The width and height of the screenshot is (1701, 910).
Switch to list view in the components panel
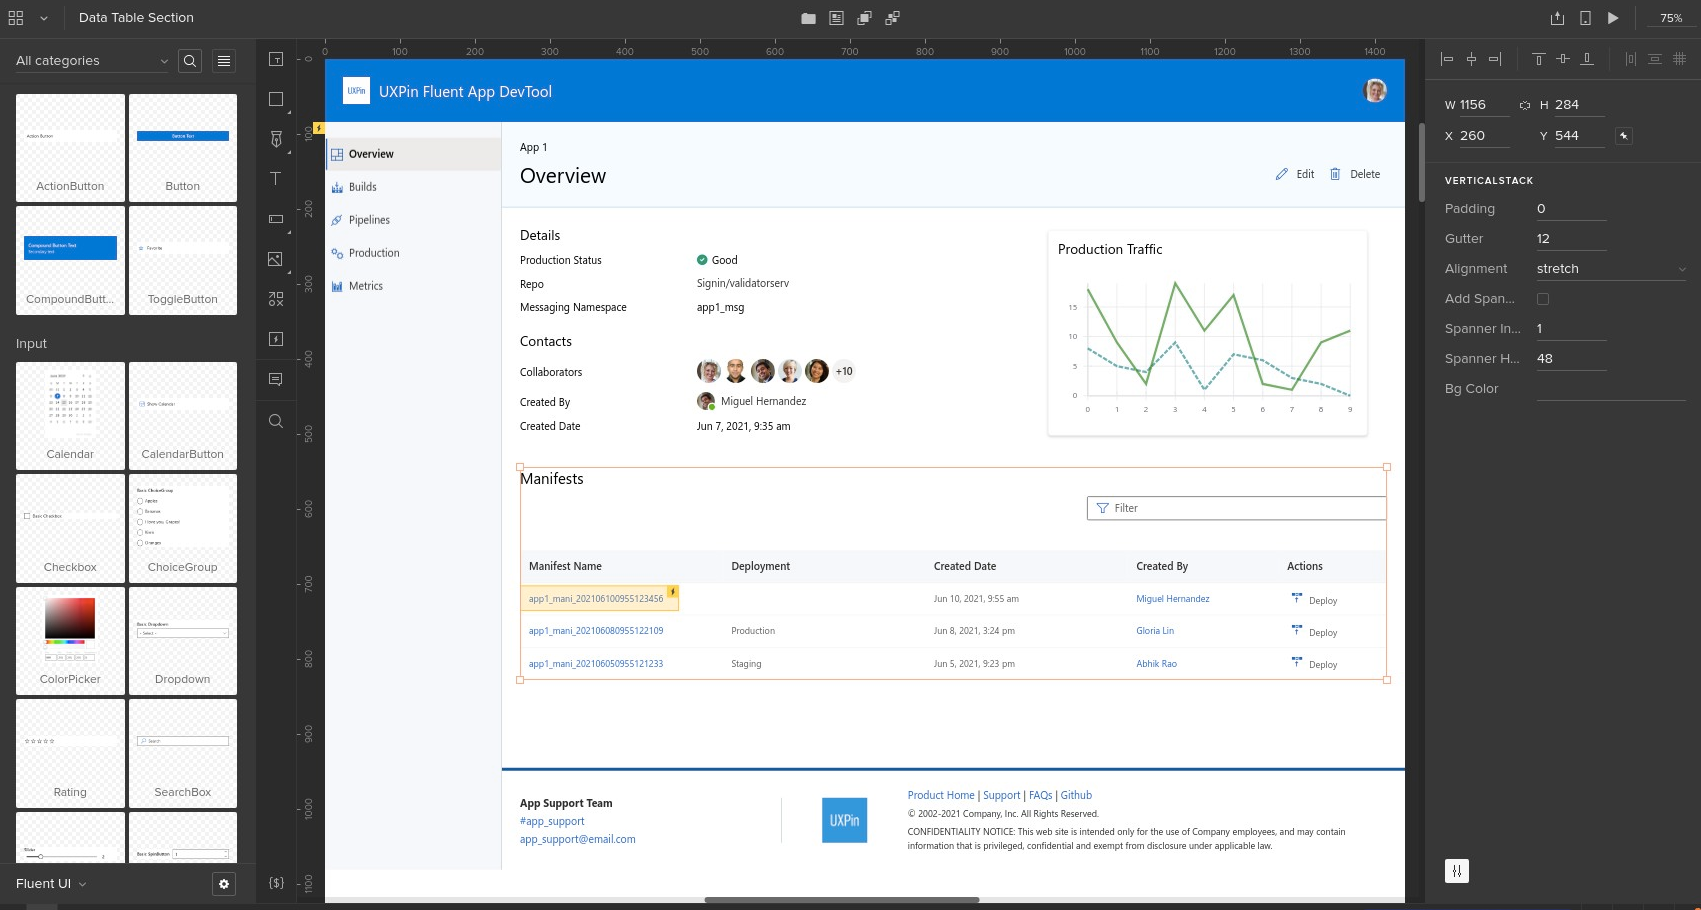223,60
